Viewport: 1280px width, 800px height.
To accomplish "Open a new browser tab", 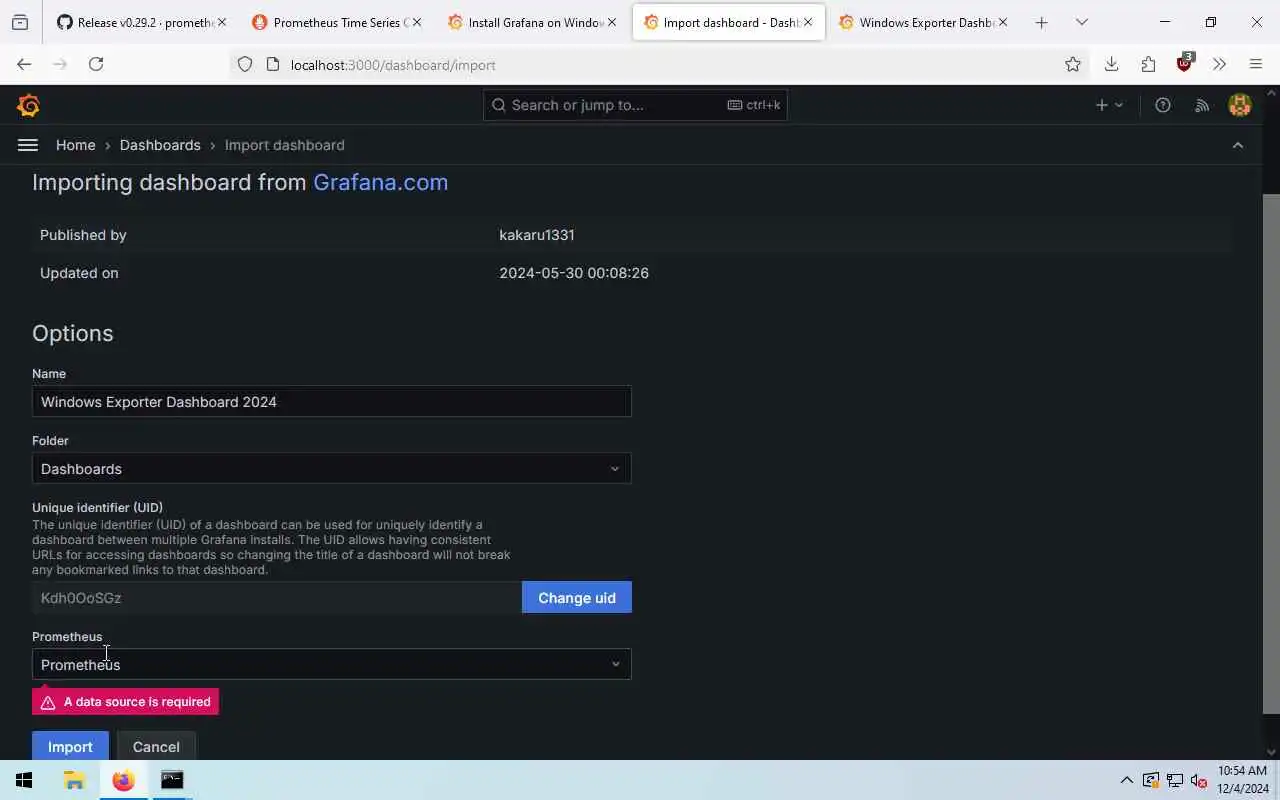I will [x=1041, y=22].
